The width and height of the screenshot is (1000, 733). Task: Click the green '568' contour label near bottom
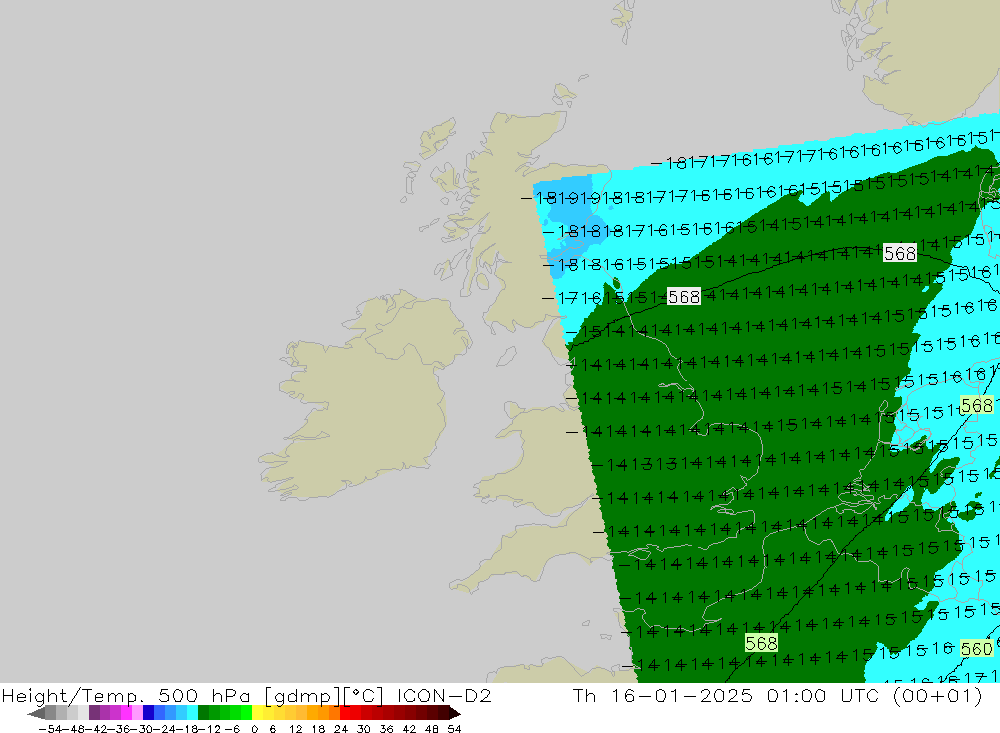tap(761, 643)
